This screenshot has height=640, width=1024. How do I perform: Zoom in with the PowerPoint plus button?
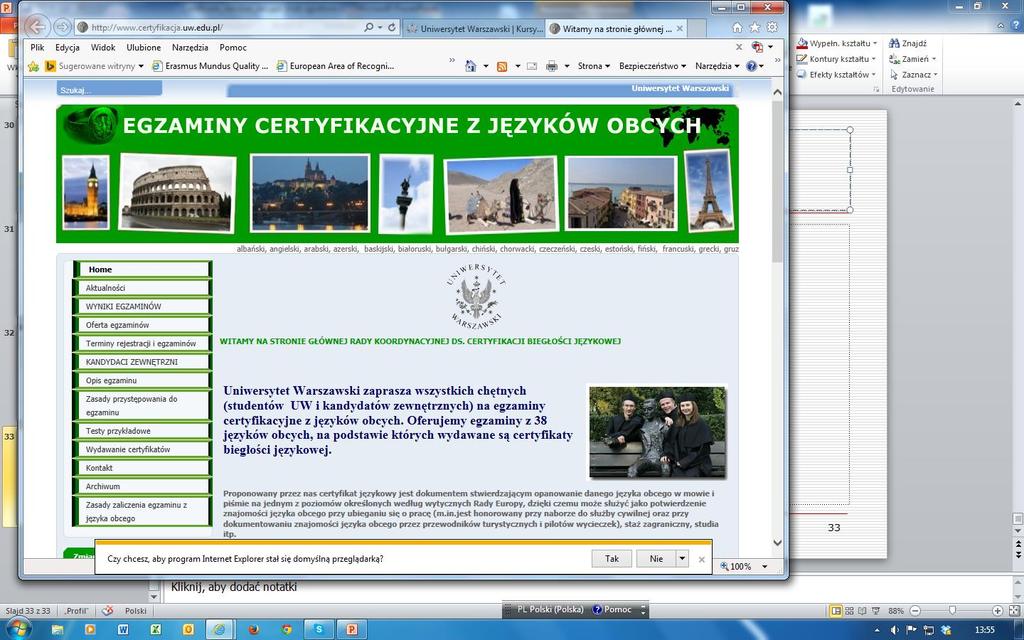click(x=997, y=611)
